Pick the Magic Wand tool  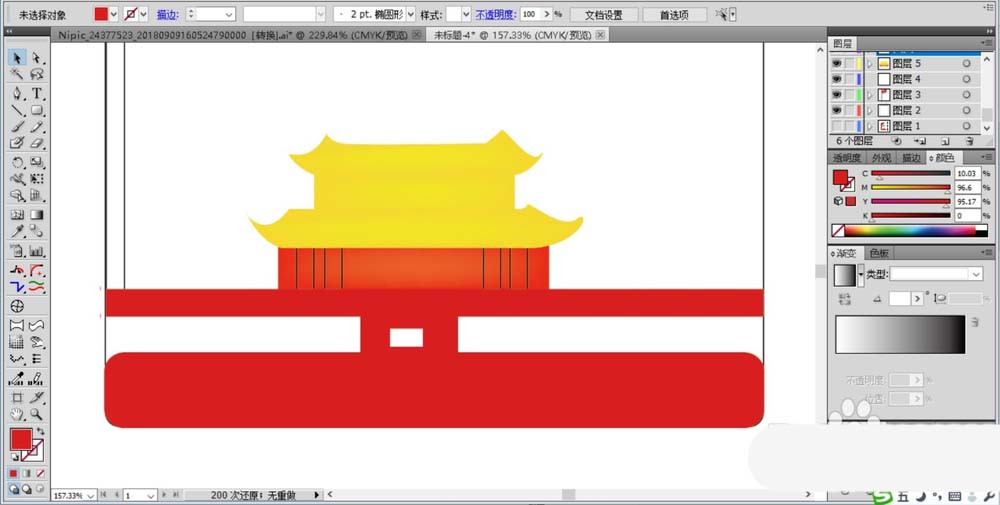click(x=17, y=75)
